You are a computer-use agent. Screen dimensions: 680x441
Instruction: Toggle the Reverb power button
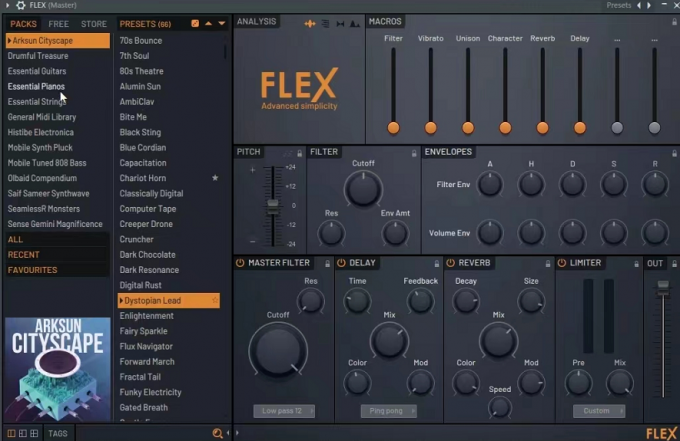[449, 263]
